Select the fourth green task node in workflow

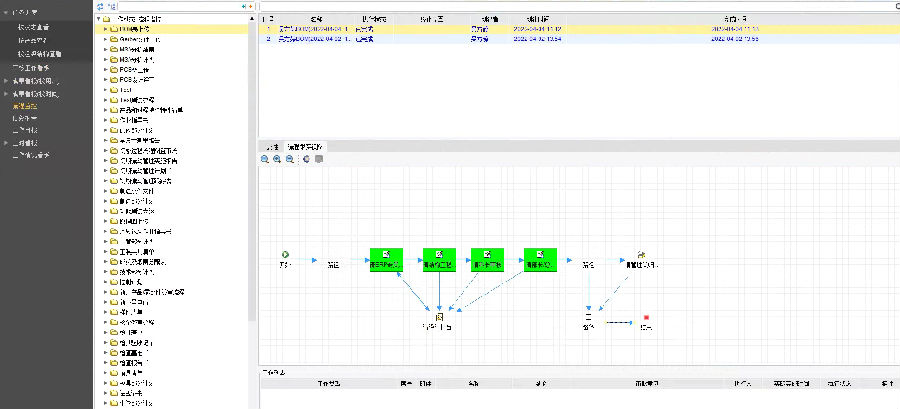[x=539, y=260]
